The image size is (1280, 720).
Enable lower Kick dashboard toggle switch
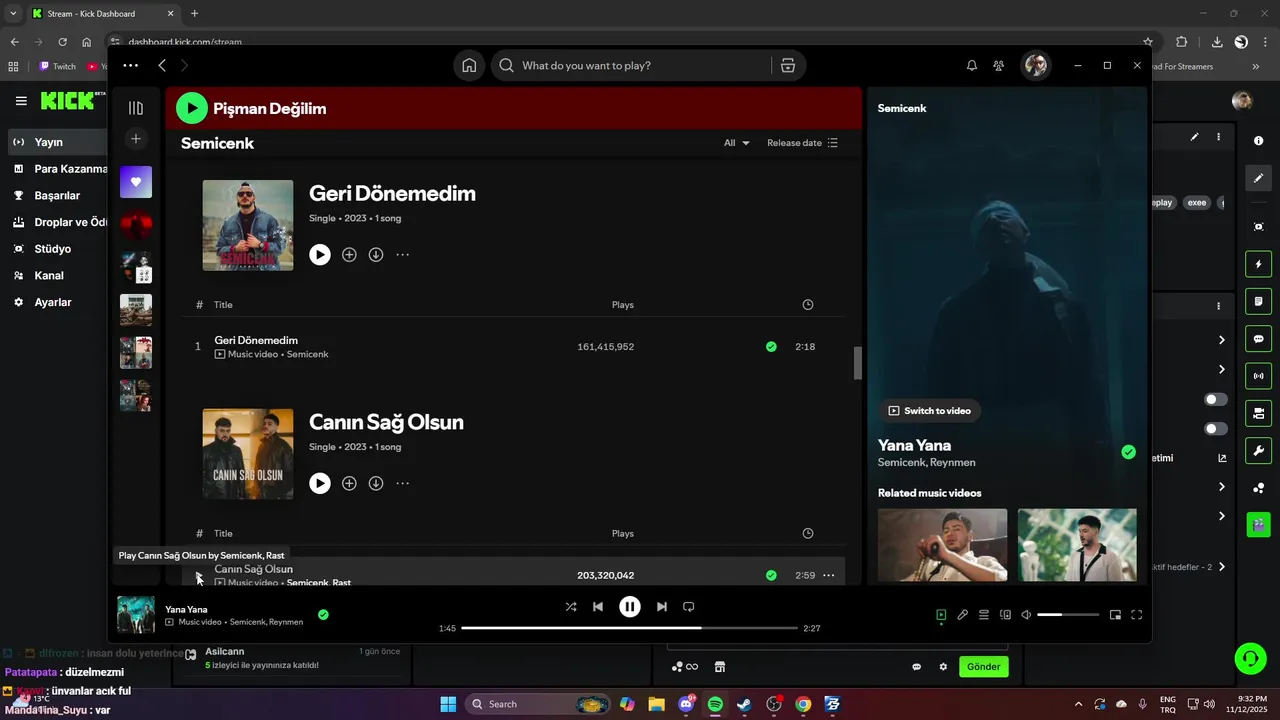click(x=1216, y=429)
